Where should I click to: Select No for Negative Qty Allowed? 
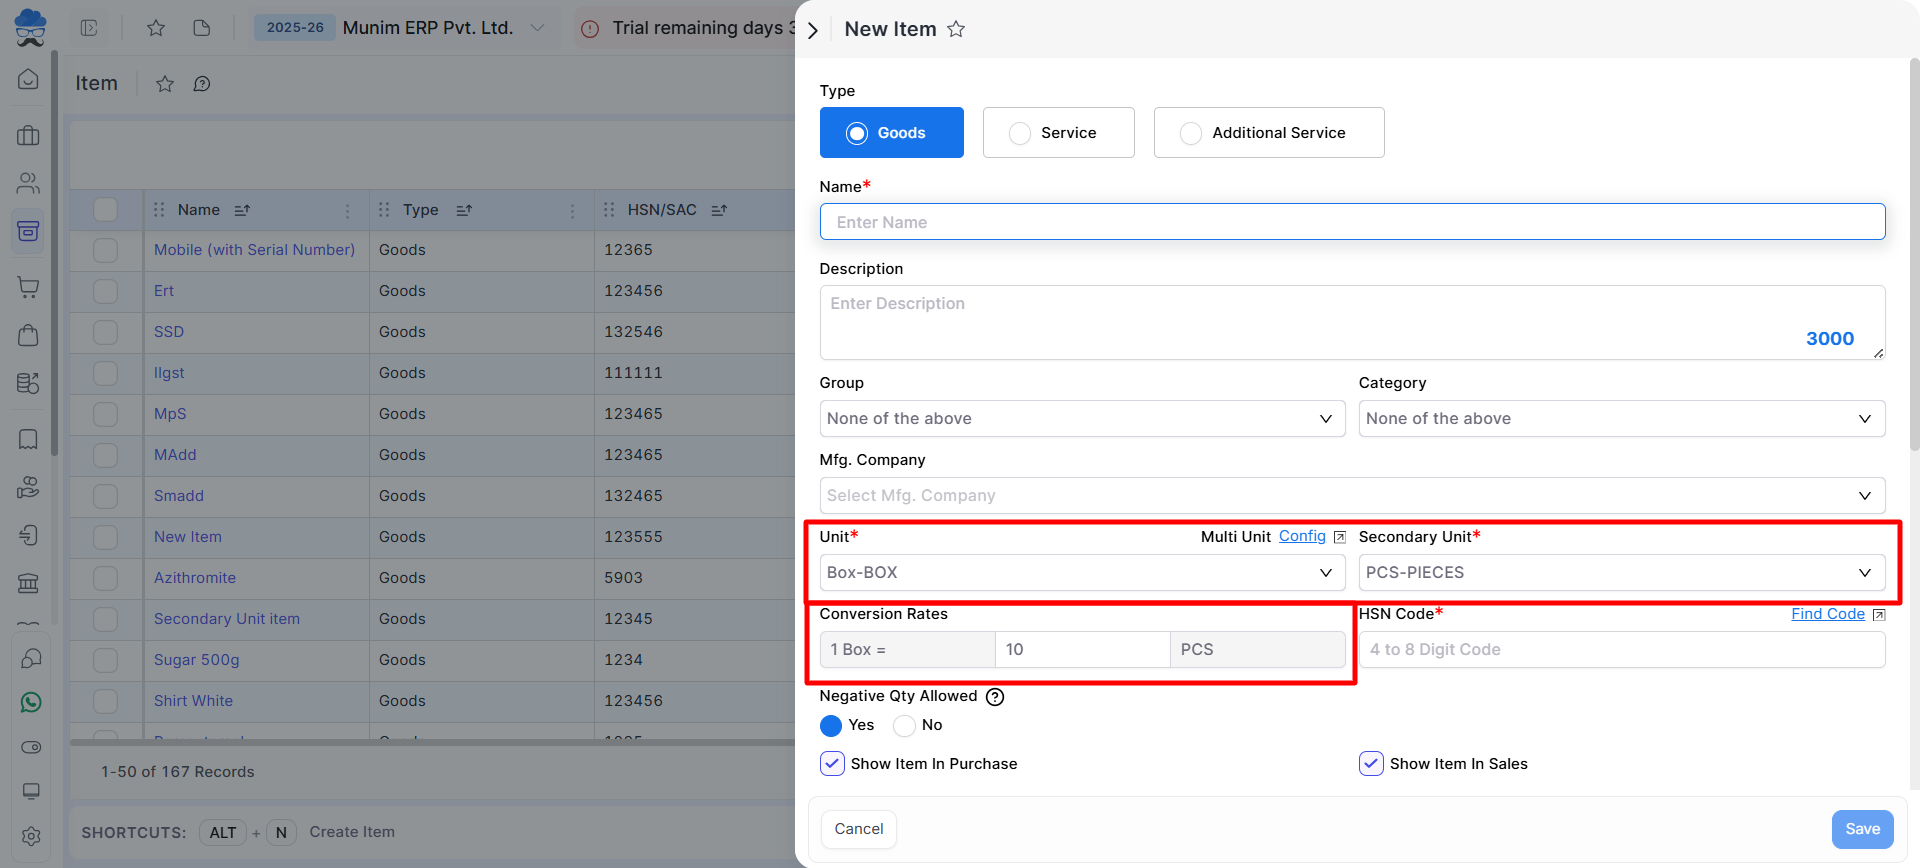pyautogui.click(x=904, y=725)
